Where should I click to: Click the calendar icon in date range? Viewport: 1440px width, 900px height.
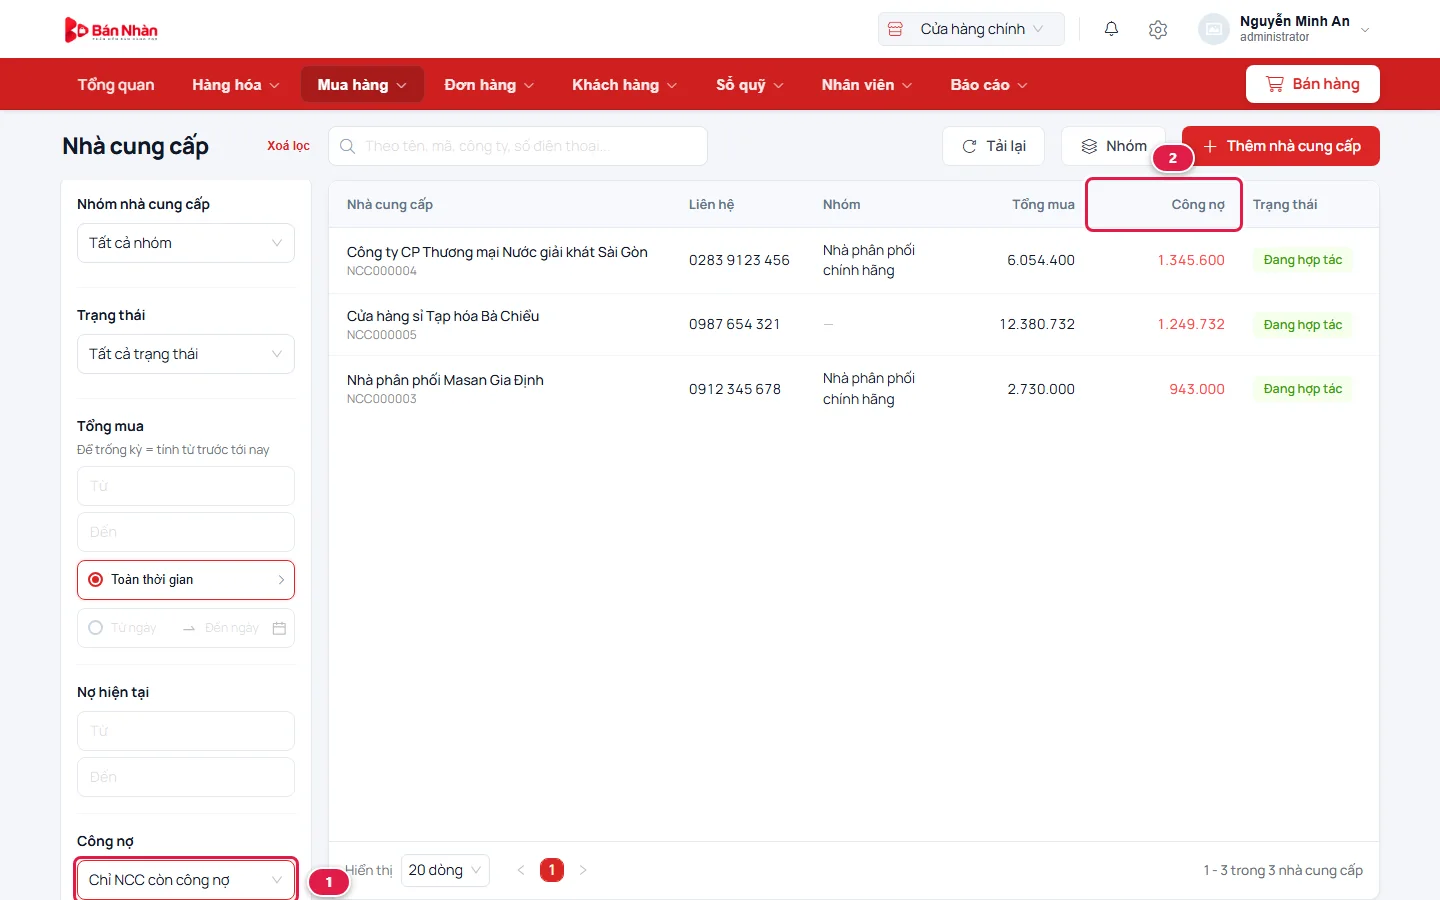pos(280,628)
